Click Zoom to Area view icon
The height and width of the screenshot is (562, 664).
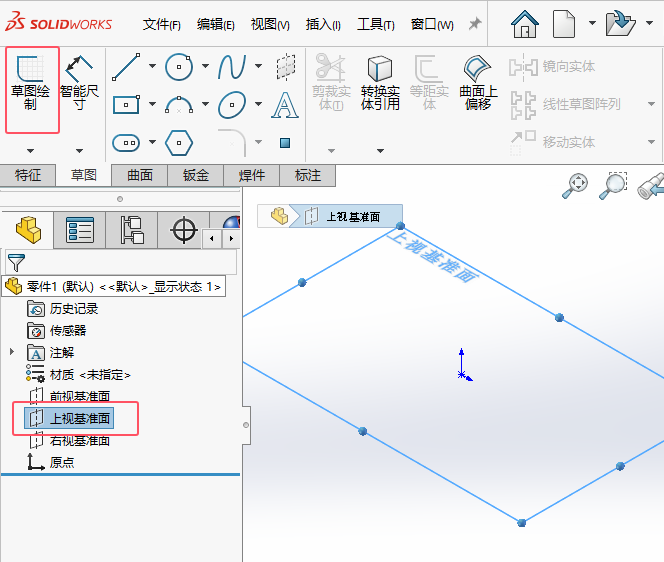coord(613,185)
